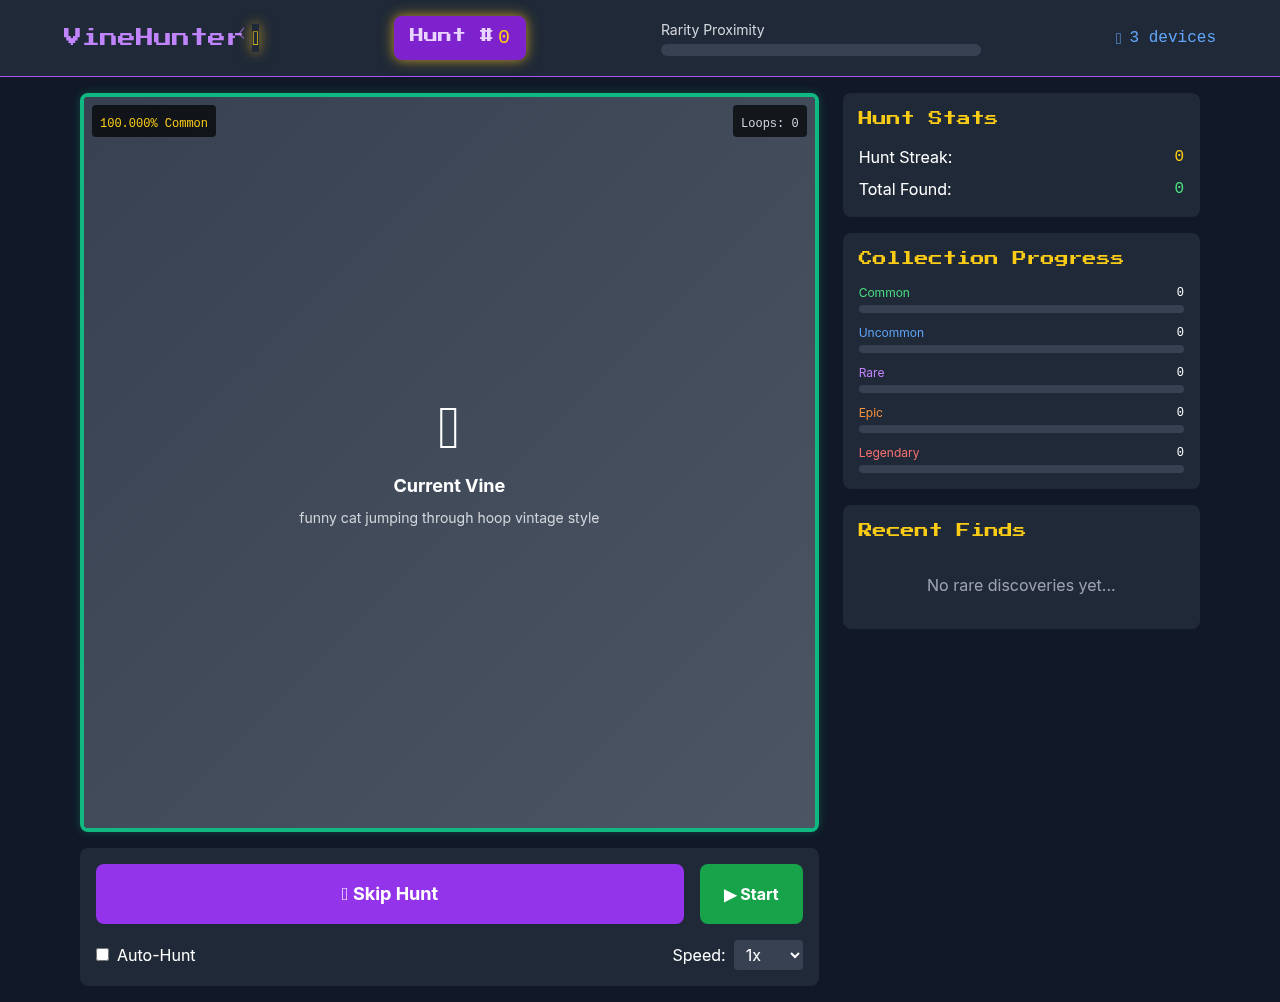Open the Hunt Stats panel header
This screenshot has width=1280, height=1002.
click(928, 117)
